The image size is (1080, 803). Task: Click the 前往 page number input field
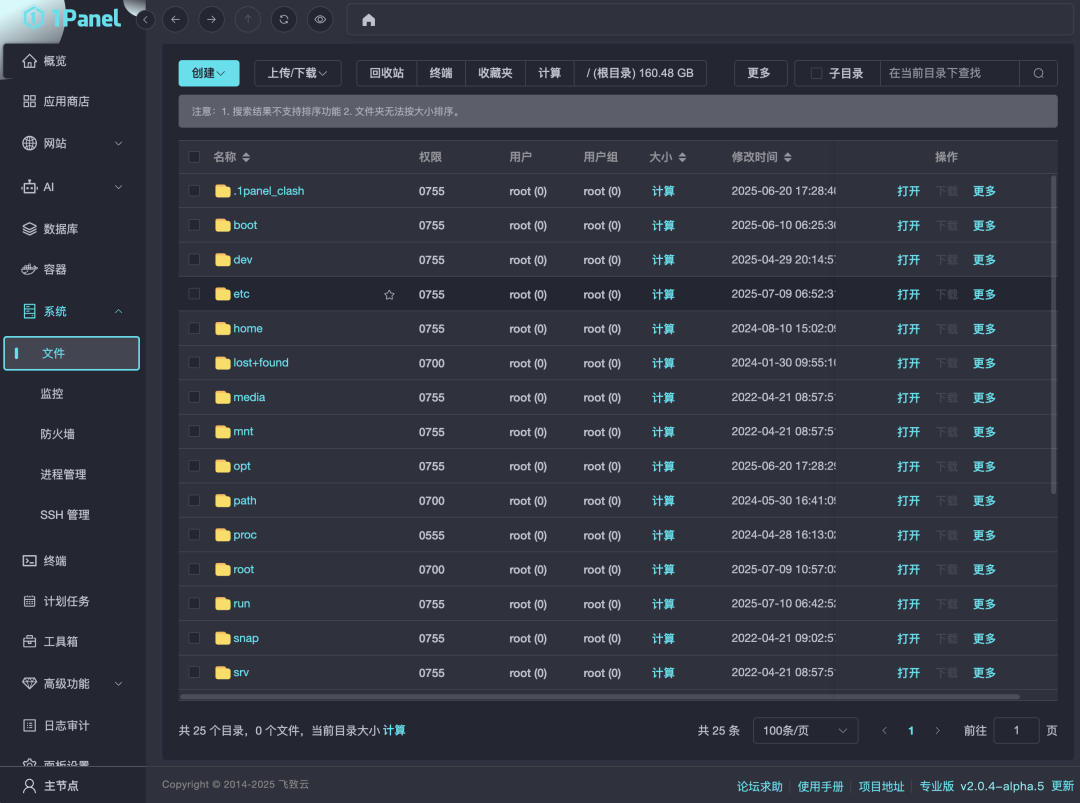[x=1016, y=730]
